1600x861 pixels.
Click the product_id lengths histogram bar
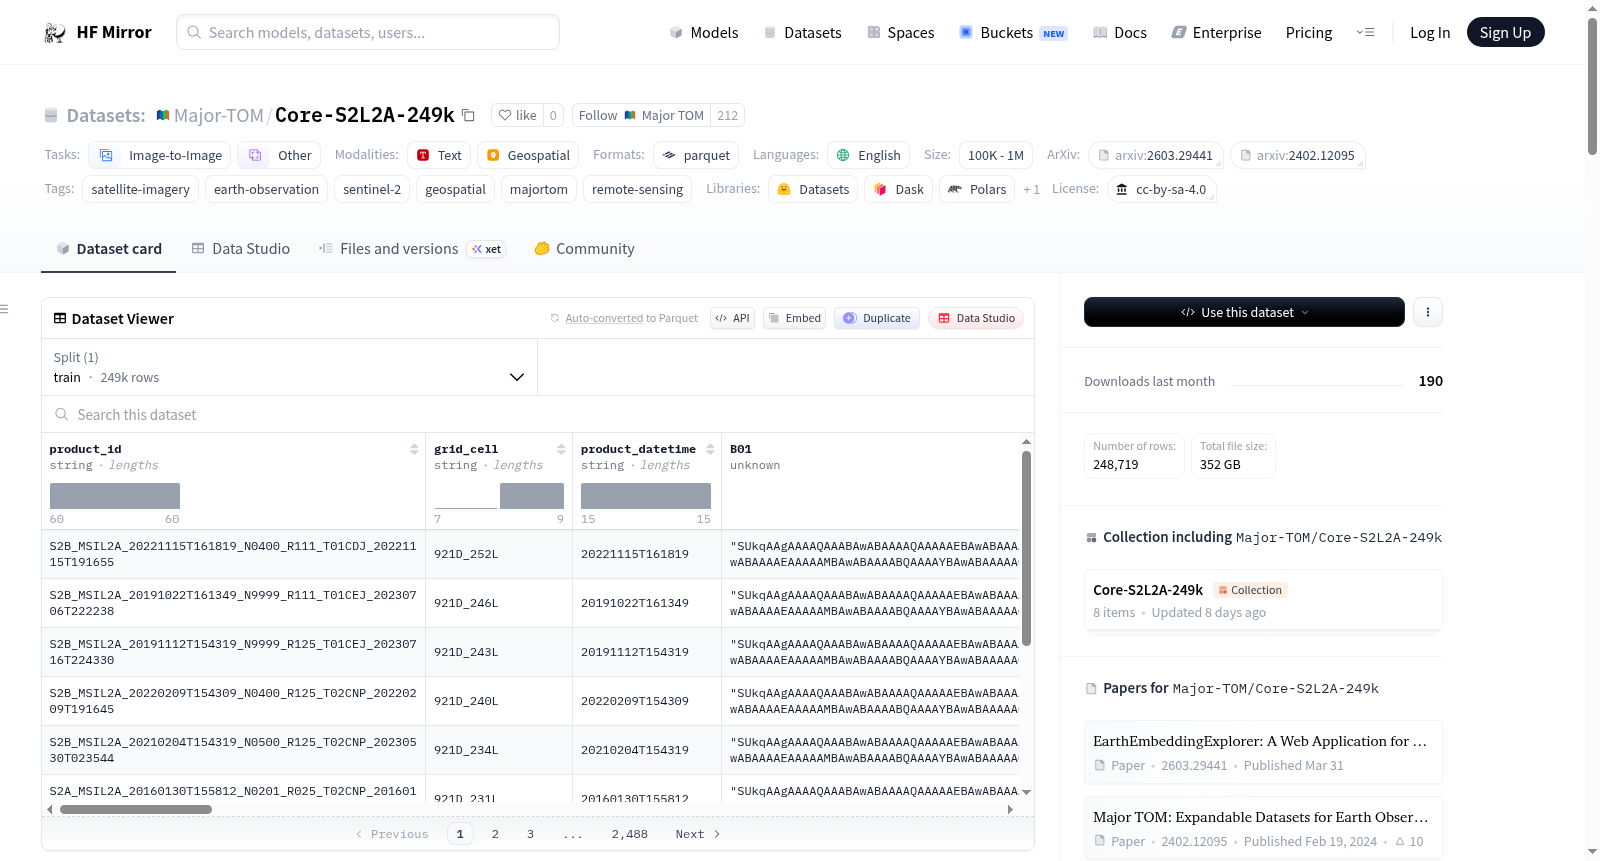115,496
